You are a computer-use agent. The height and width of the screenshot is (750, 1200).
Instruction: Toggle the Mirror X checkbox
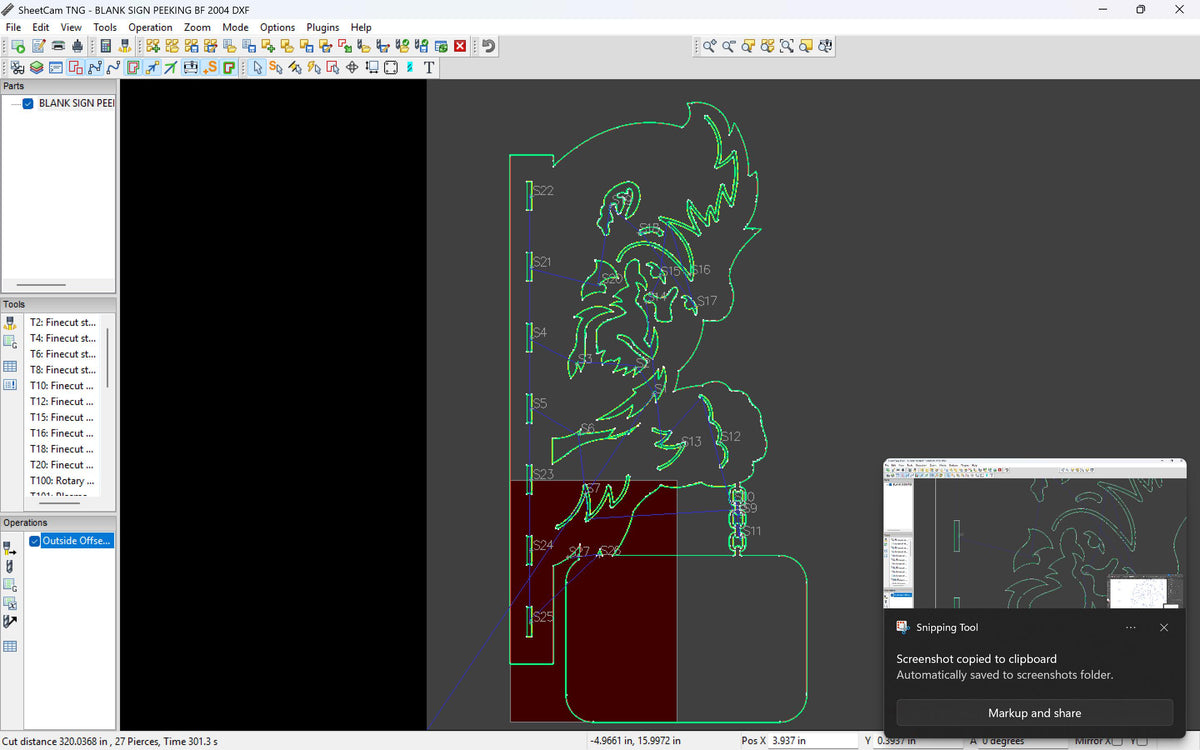(1117, 741)
